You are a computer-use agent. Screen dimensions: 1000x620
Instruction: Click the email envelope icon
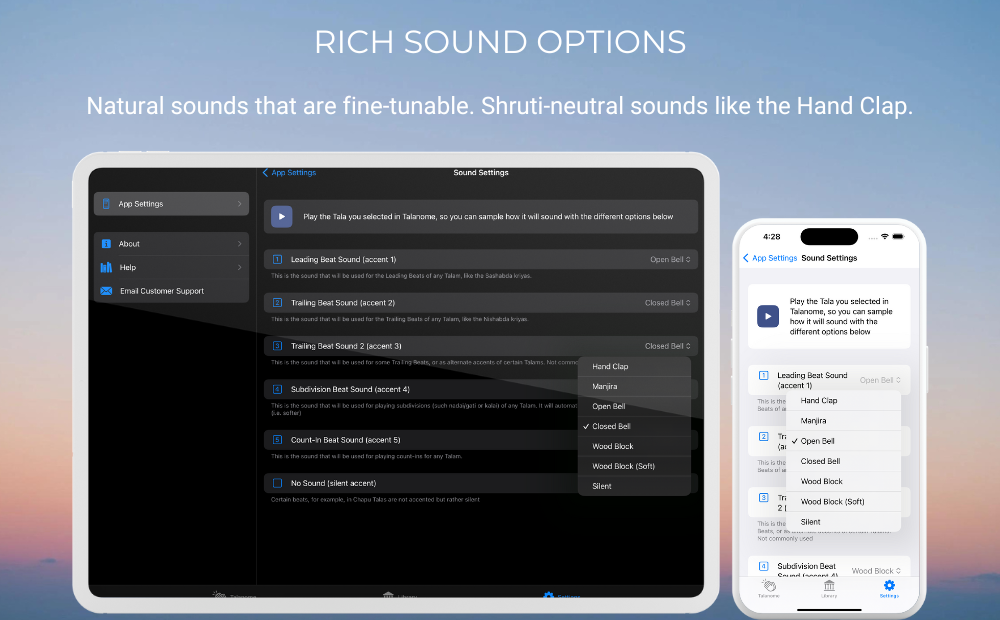pyautogui.click(x=107, y=291)
